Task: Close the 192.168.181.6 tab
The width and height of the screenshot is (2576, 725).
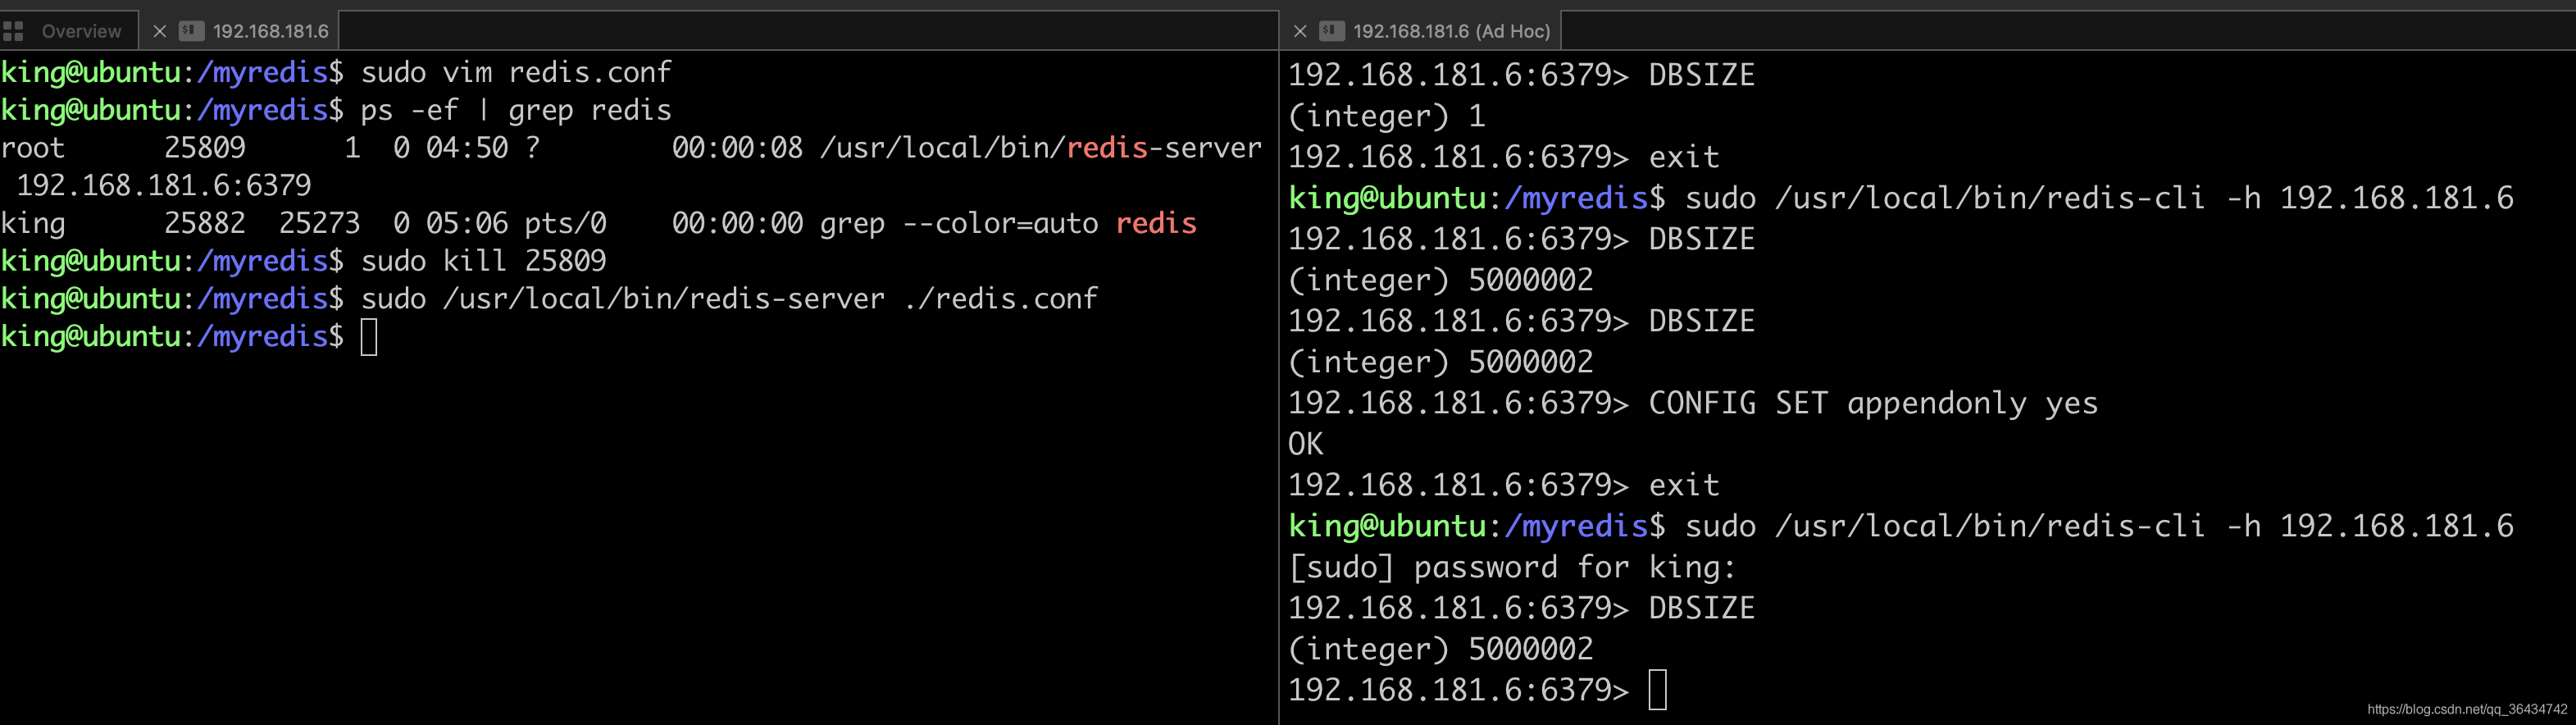Action: pos(159,31)
